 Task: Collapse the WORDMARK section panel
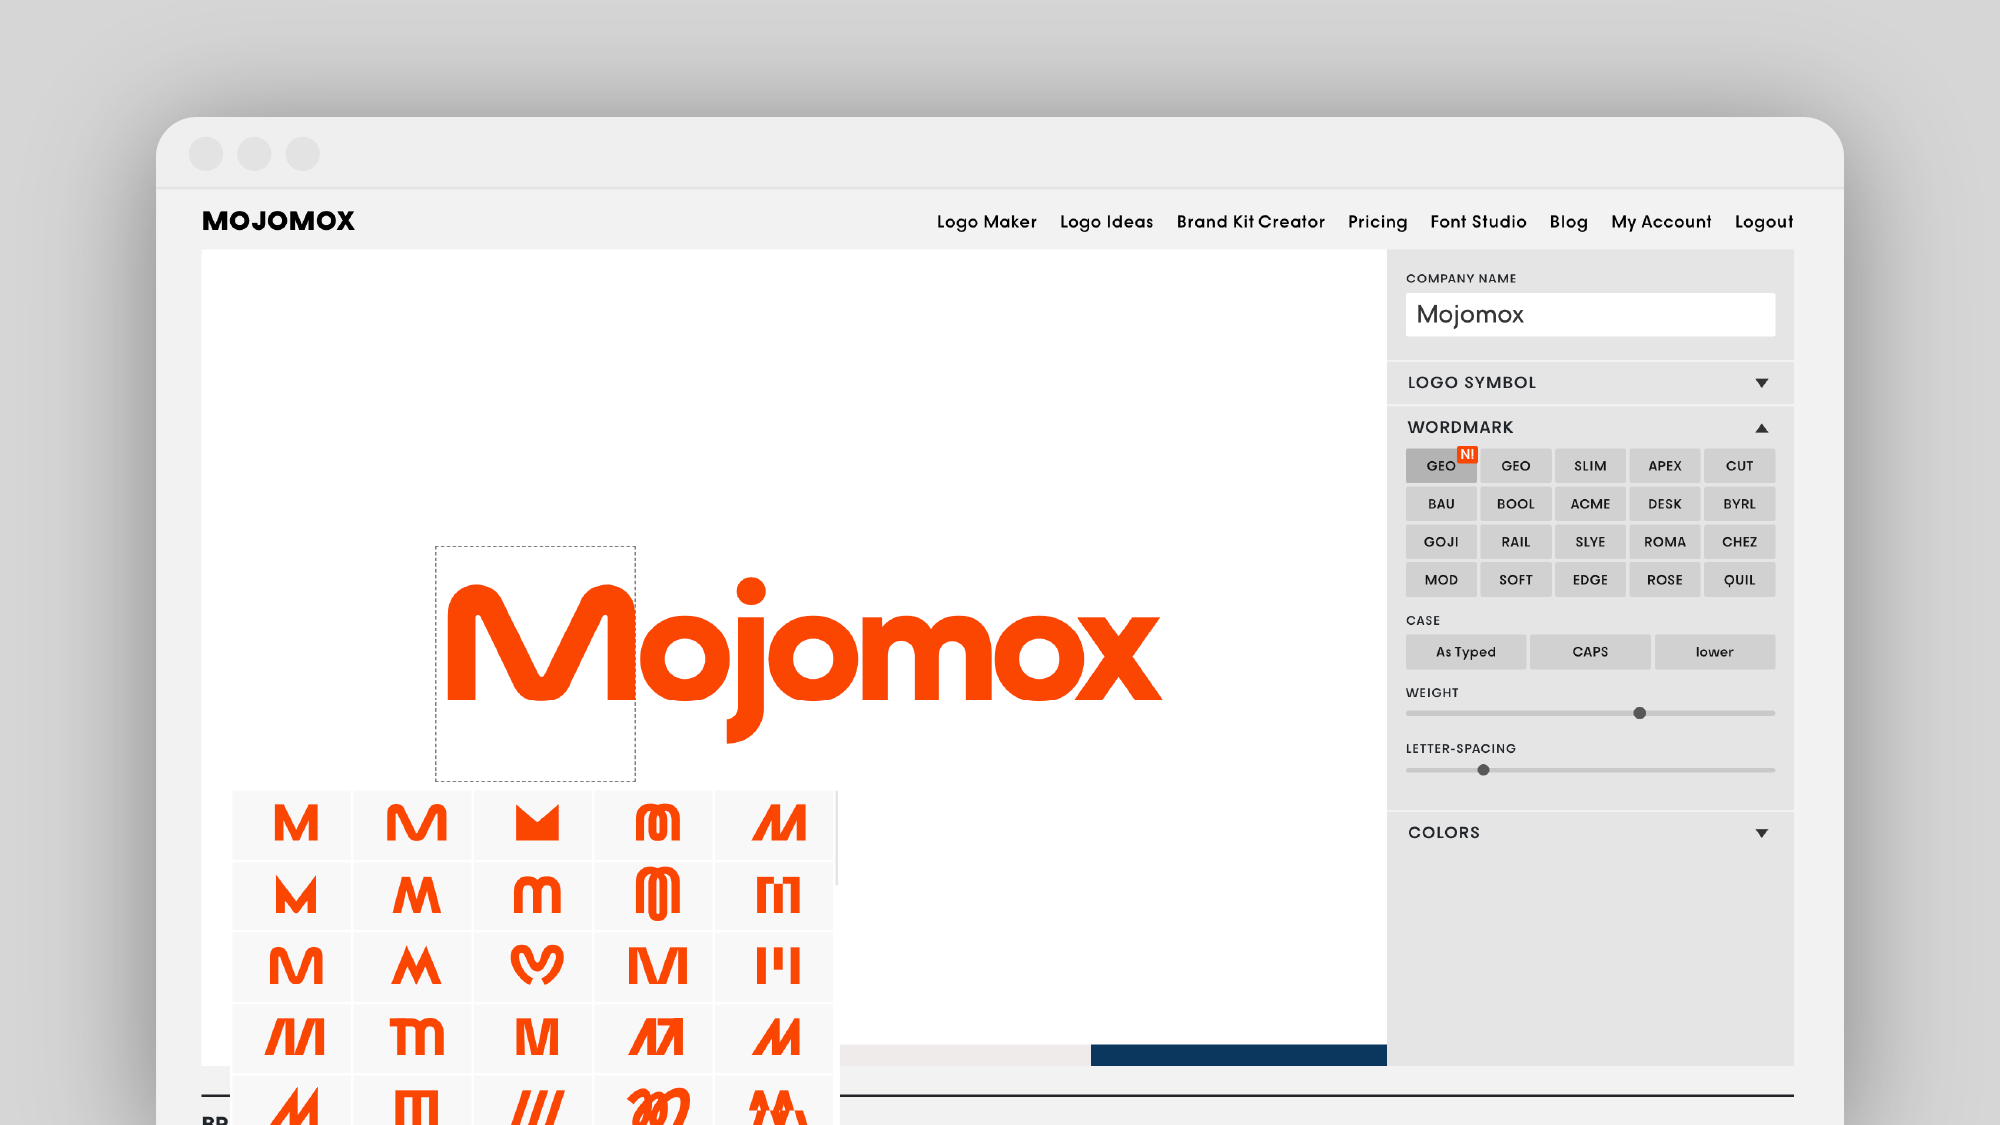pos(1762,427)
